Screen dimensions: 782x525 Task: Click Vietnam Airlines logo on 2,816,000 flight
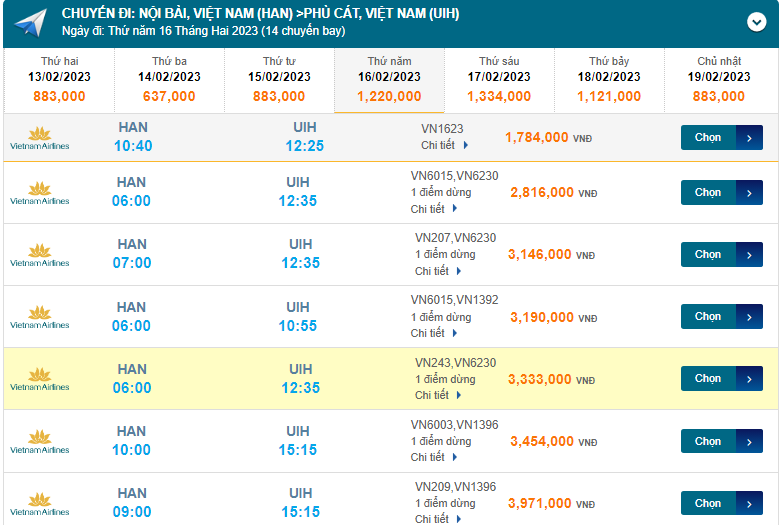pos(40,193)
